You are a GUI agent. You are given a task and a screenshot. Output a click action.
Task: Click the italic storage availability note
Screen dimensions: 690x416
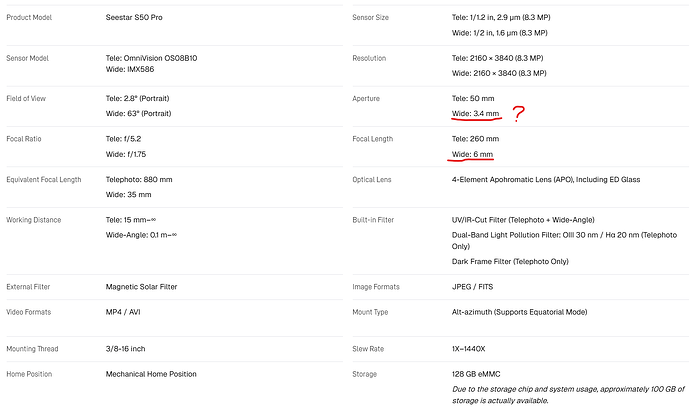(568, 395)
